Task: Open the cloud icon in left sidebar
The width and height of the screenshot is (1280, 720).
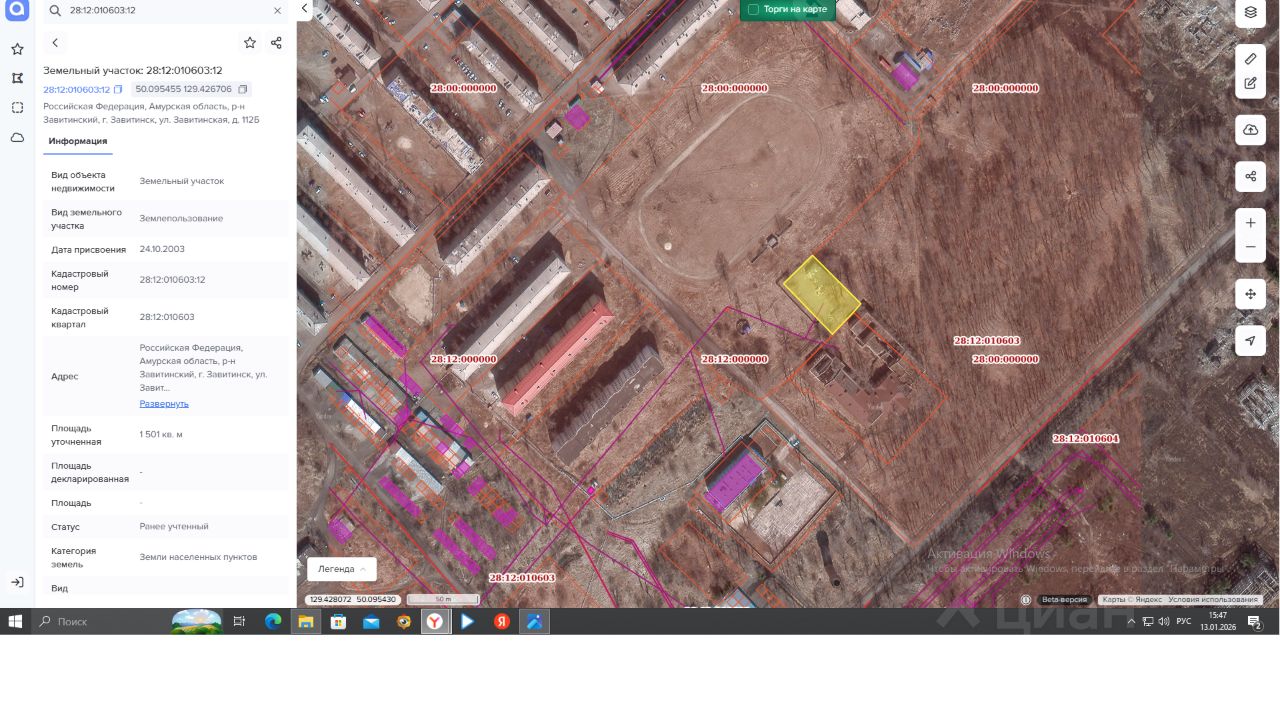Action: pyautogui.click(x=17, y=138)
